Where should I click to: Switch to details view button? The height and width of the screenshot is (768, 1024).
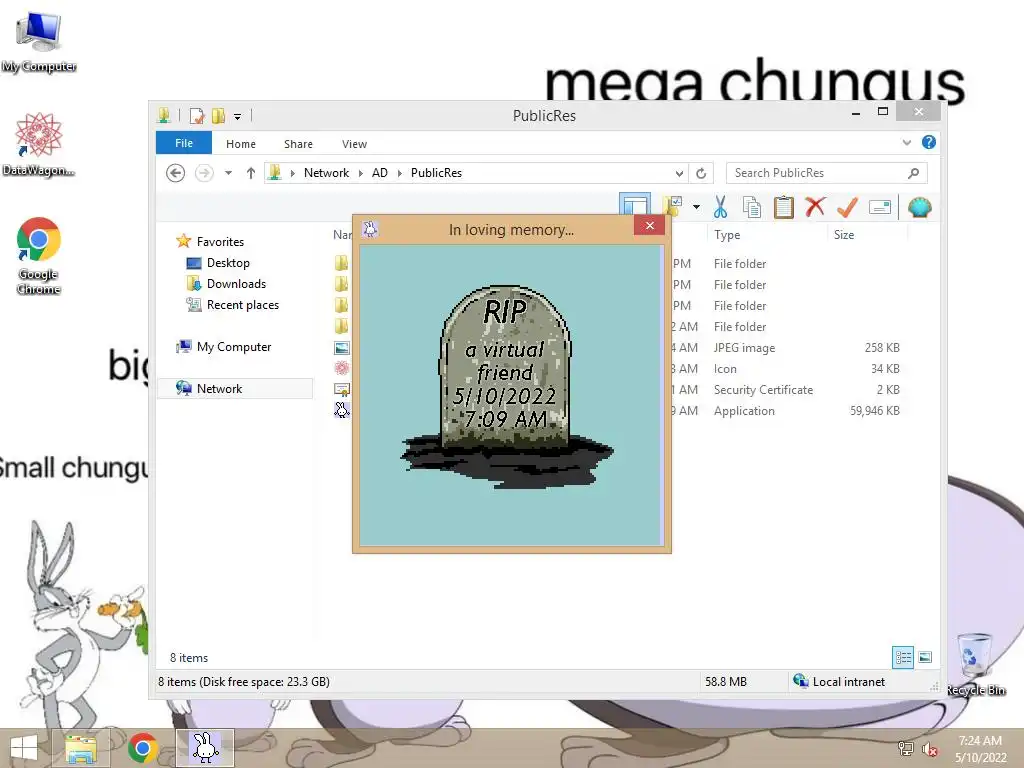pyautogui.click(x=903, y=657)
